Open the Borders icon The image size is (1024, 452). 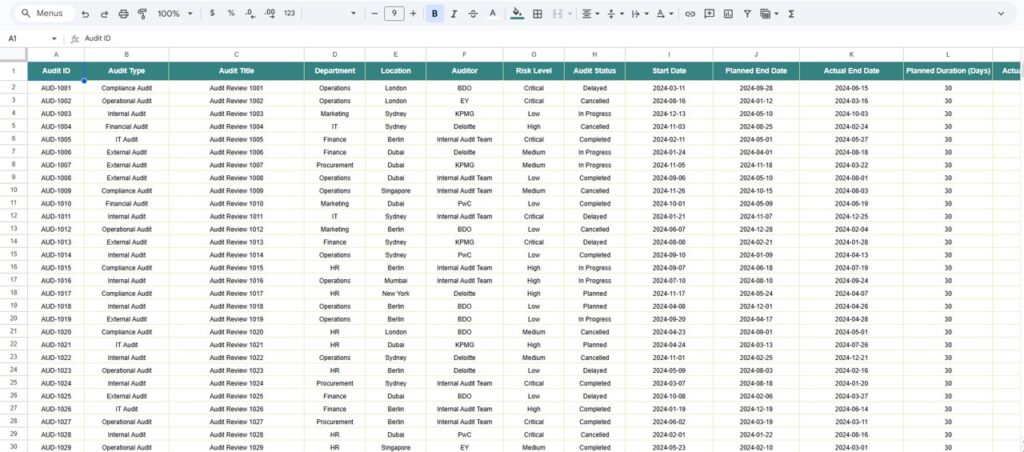pos(537,14)
